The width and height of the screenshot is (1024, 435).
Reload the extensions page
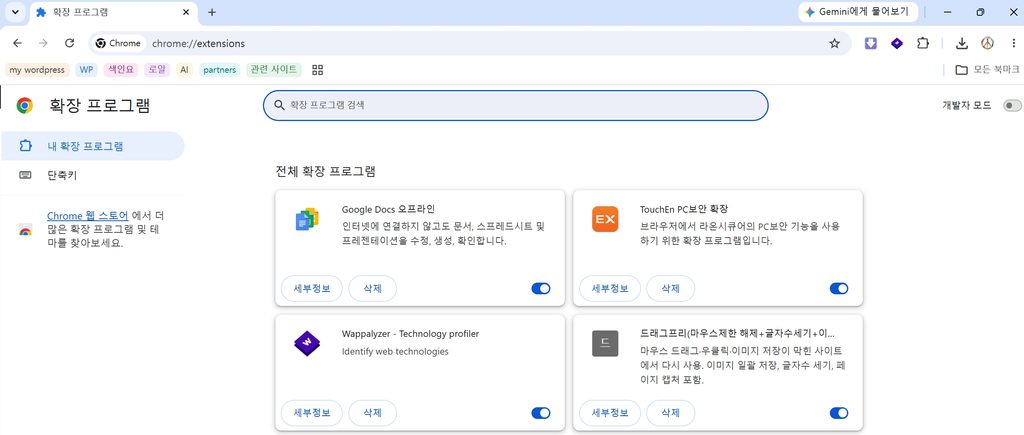click(69, 43)
